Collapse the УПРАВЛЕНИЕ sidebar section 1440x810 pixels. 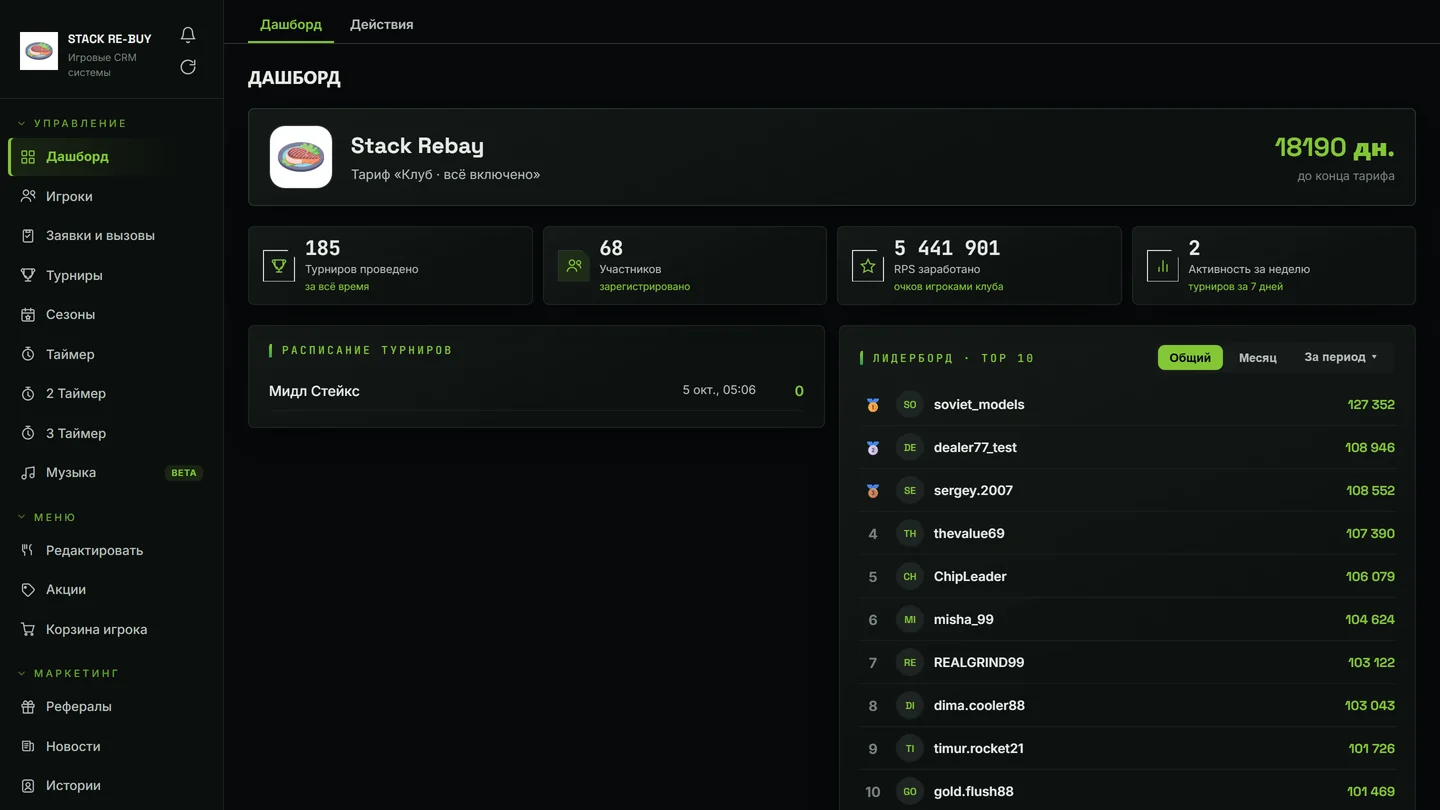tap(73, 123)
